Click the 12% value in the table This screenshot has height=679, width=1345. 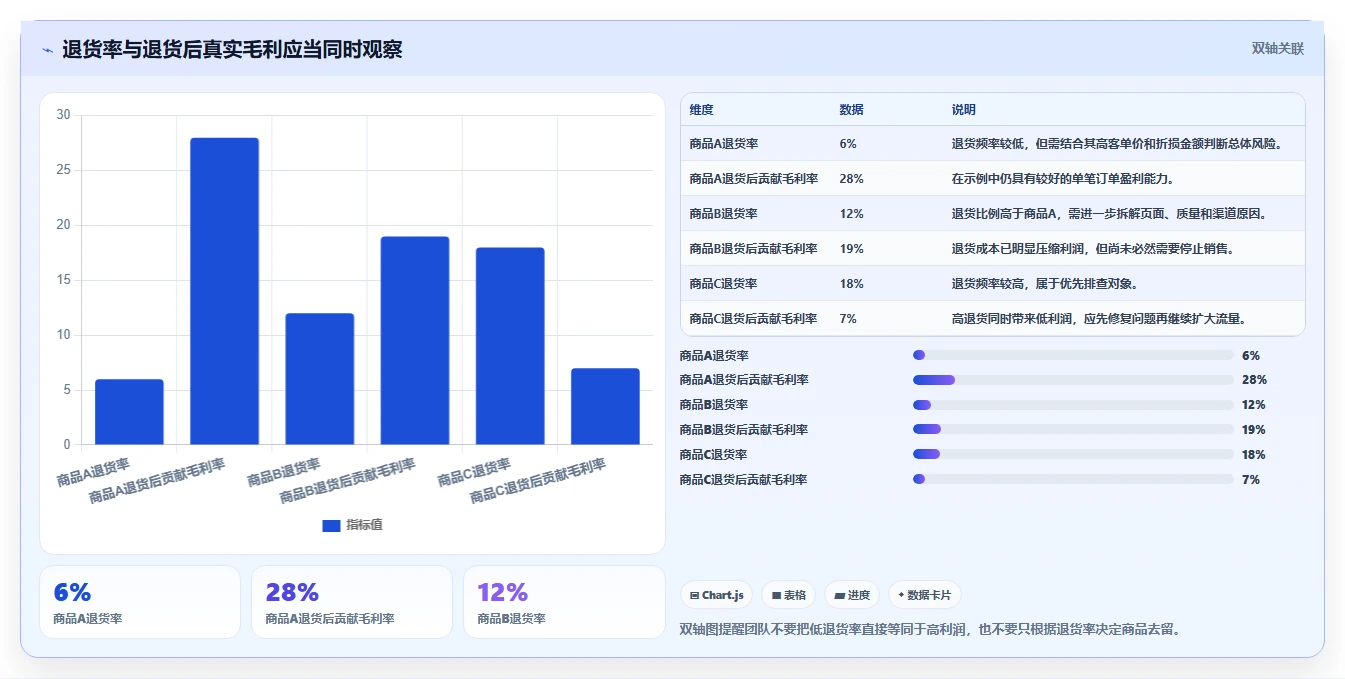(x=852, y=214)
